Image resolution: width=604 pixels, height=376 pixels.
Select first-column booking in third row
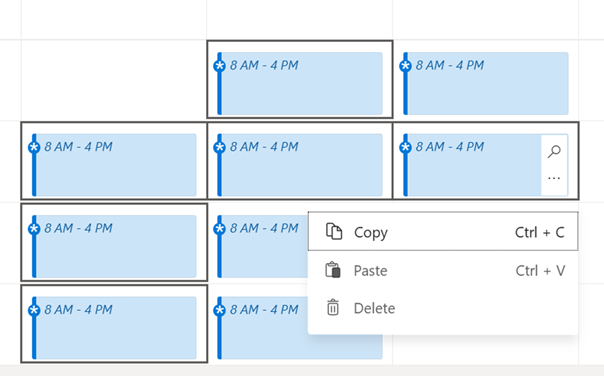click(114, 247)
